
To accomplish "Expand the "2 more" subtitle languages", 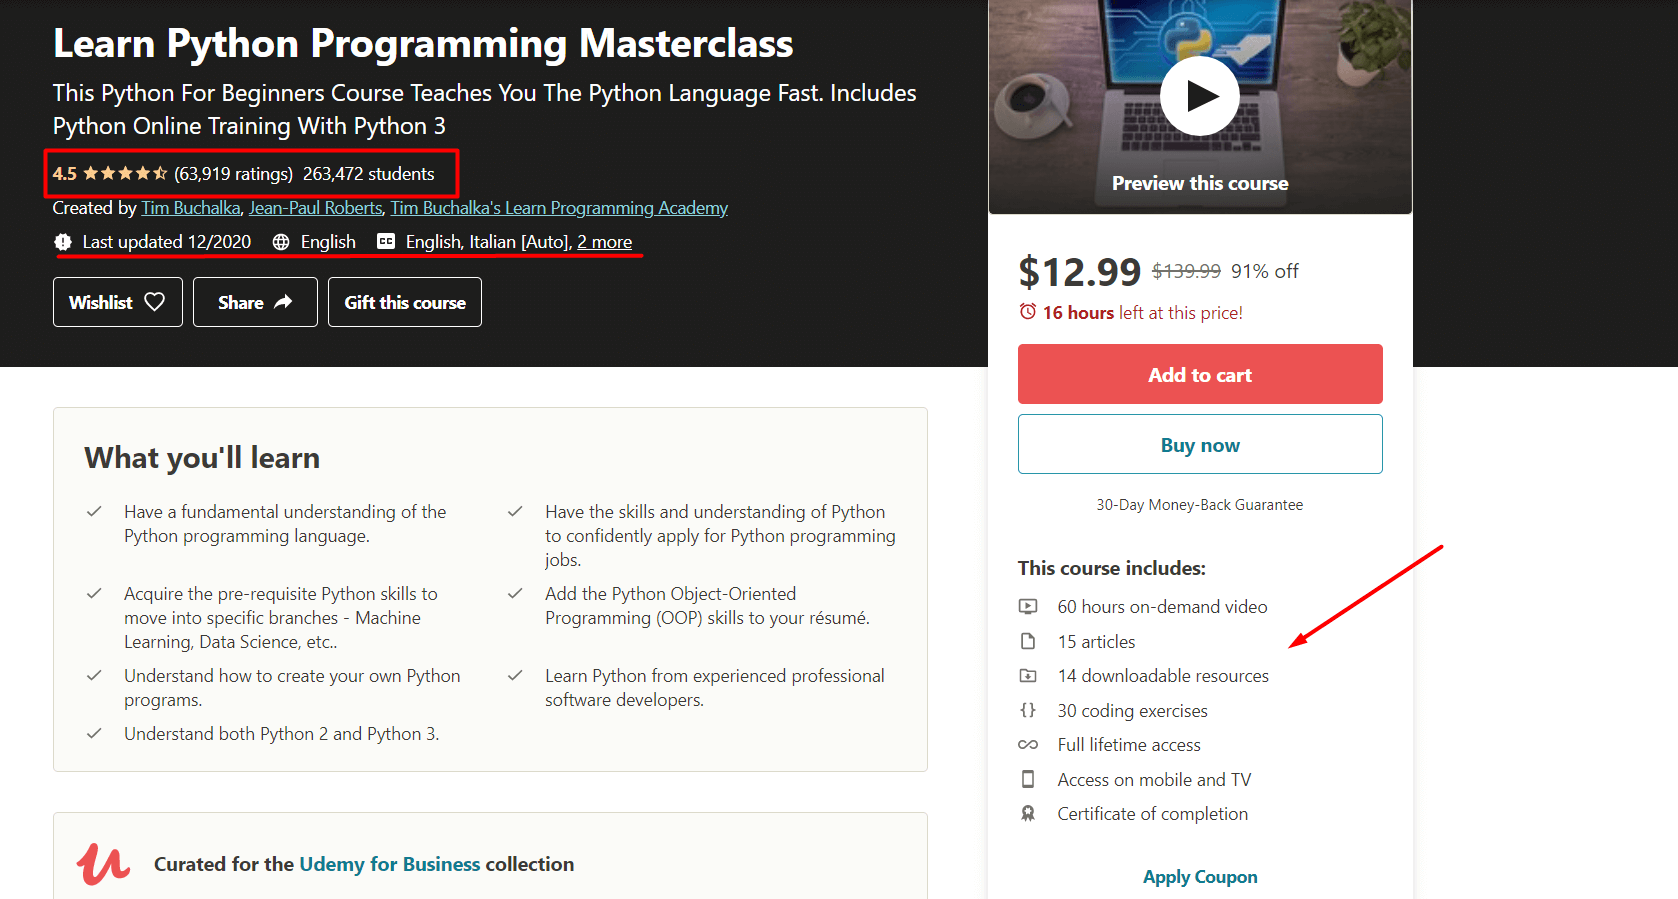I will (604, 242).
